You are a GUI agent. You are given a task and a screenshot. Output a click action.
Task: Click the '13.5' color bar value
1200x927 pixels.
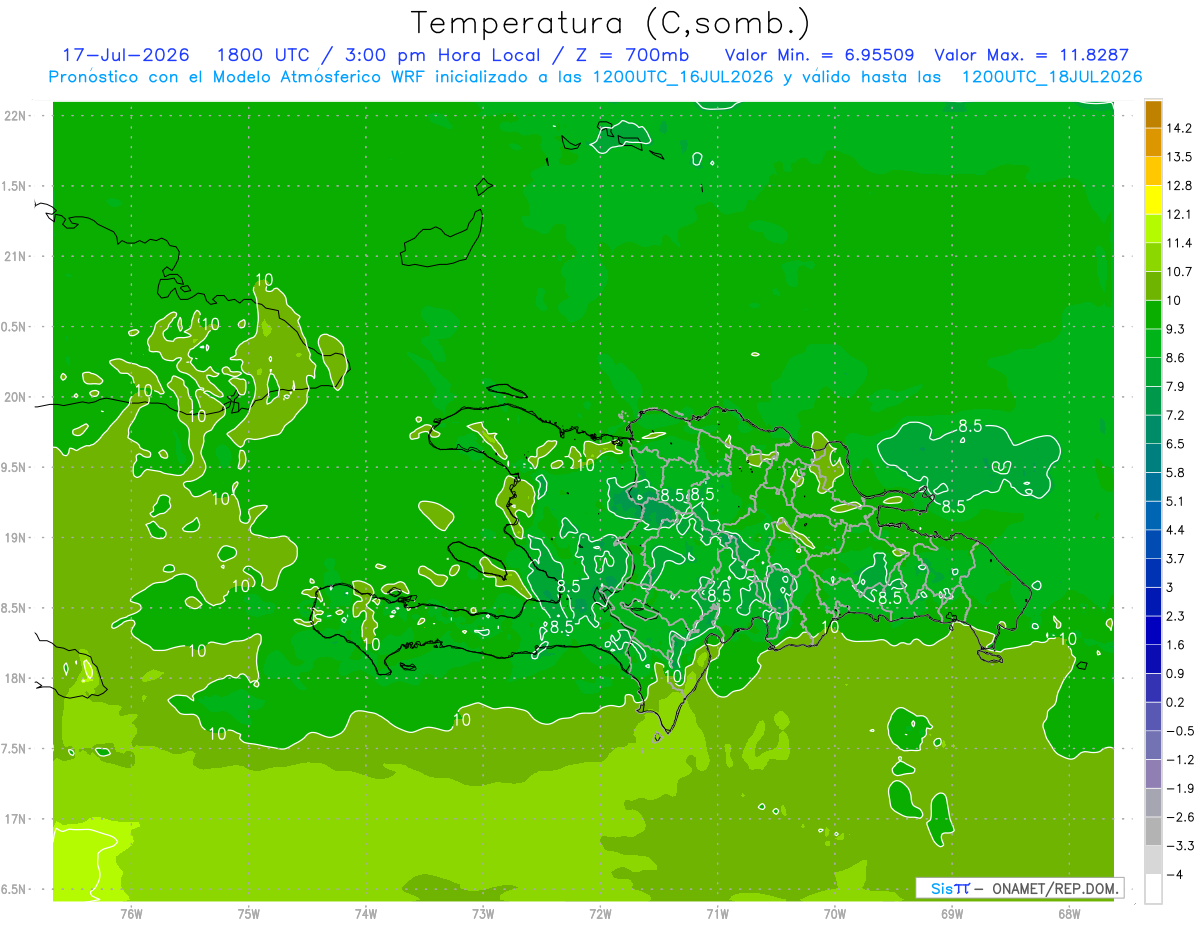[1179, 157]
